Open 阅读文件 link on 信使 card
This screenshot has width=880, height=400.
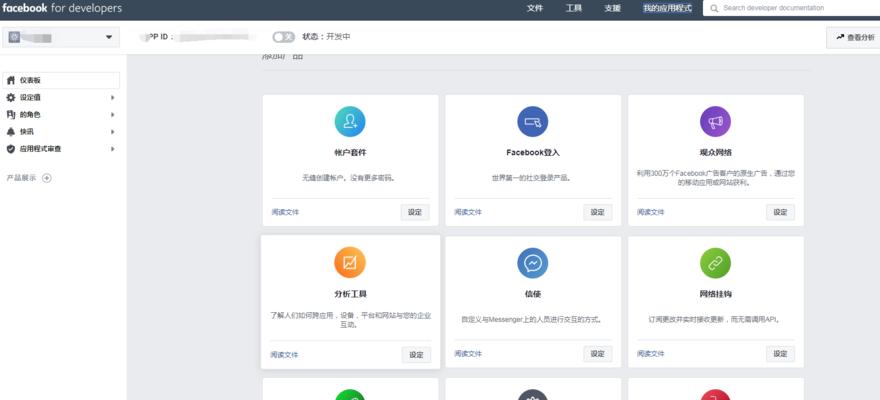point(468,353)
